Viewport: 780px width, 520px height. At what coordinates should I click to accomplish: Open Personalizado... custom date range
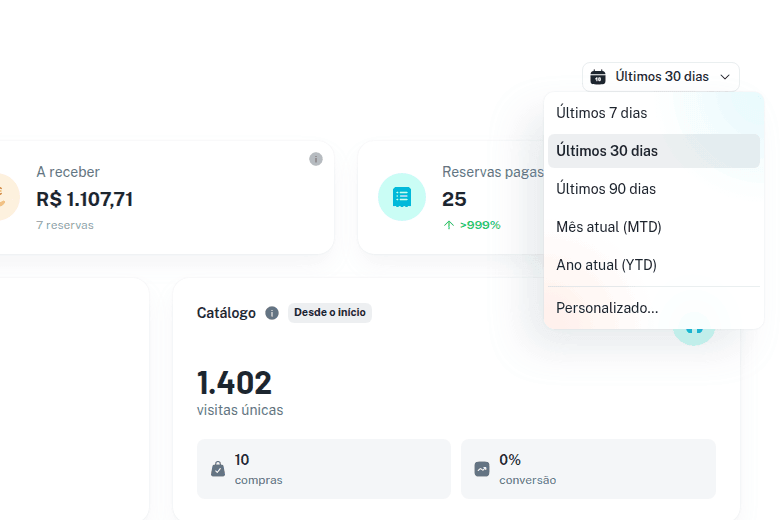tap(654, 308)
